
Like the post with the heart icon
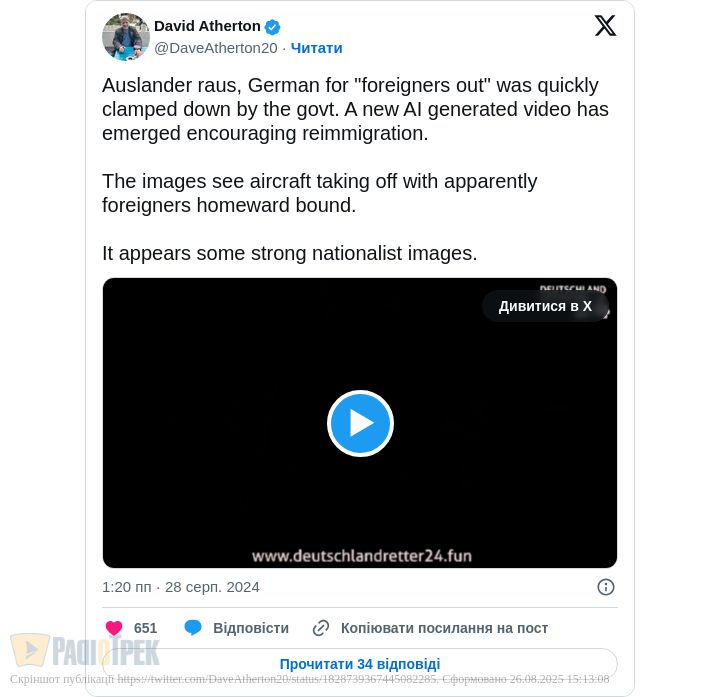click(x=114, y=628)
